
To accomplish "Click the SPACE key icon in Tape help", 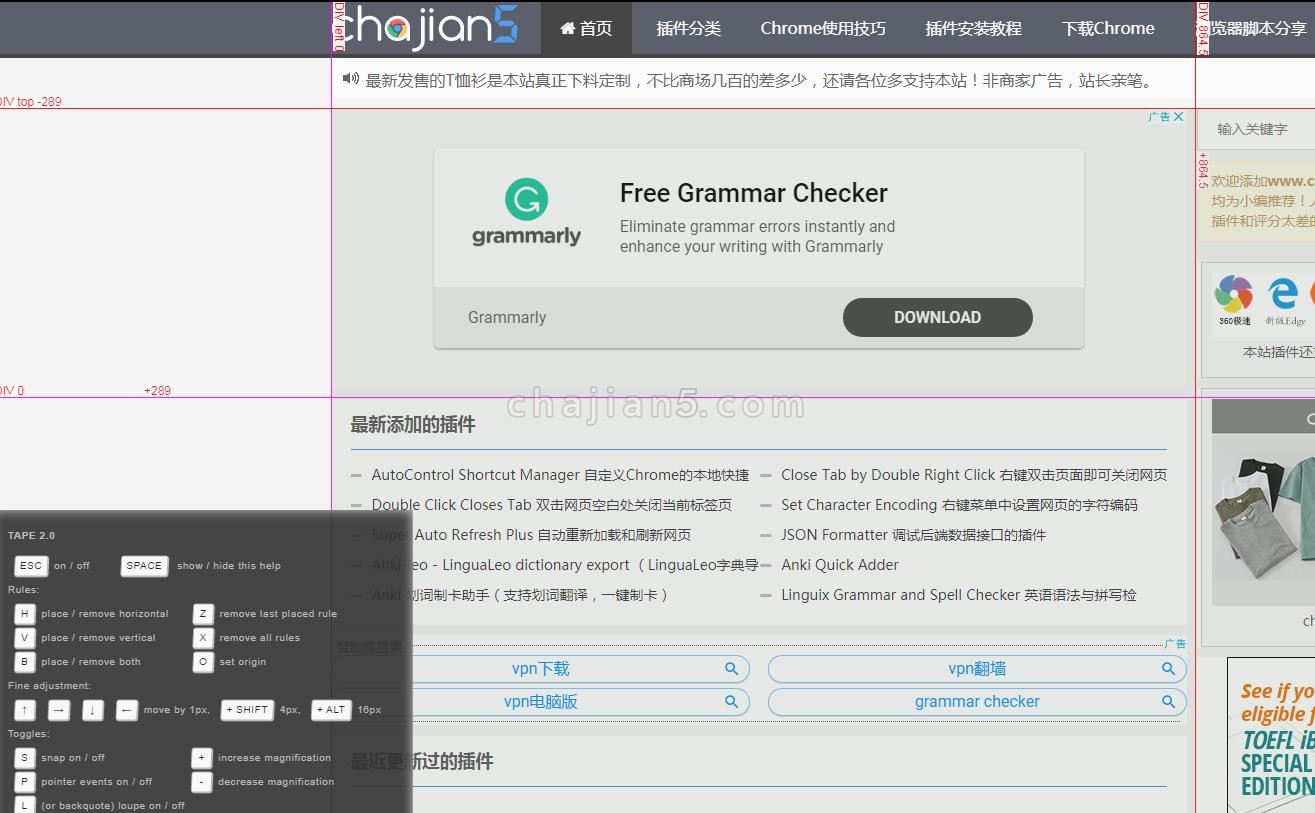I will (x=144, y=566).
